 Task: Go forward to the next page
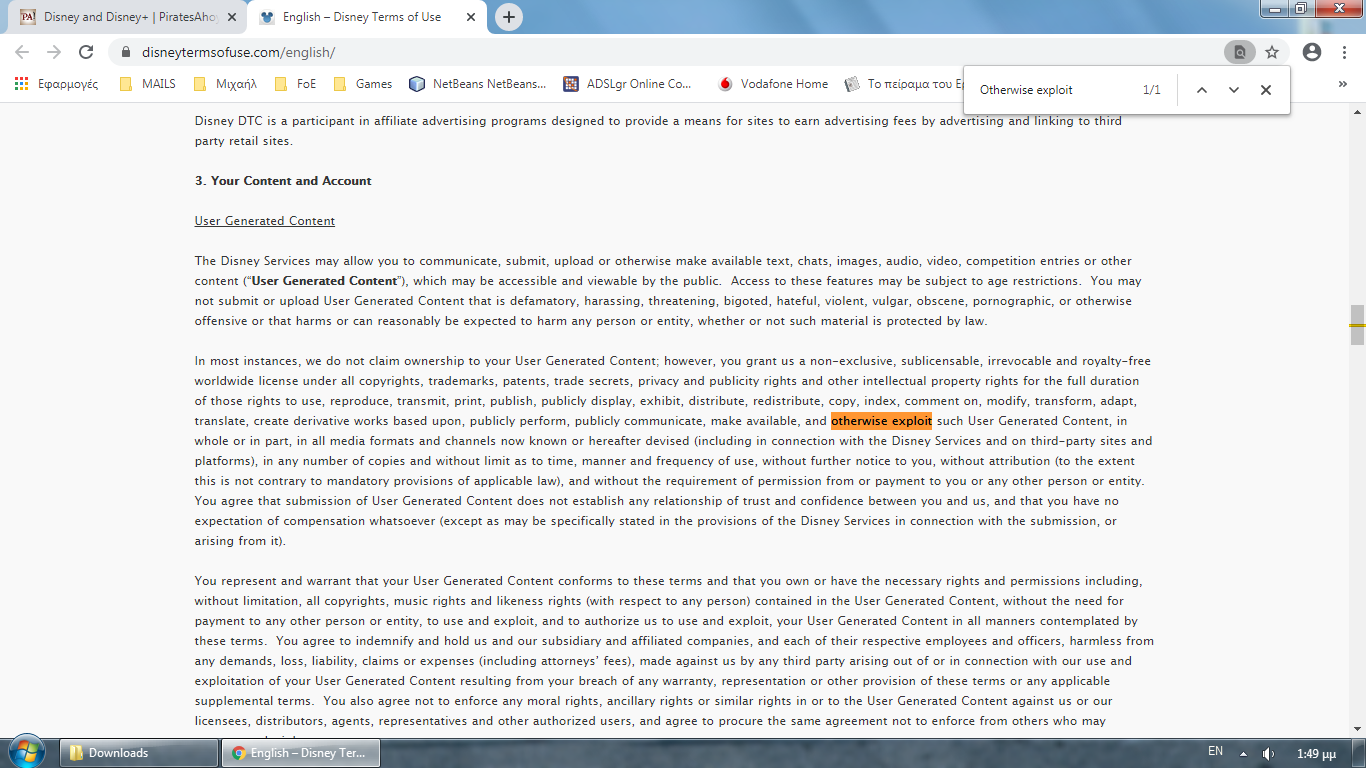54,52
